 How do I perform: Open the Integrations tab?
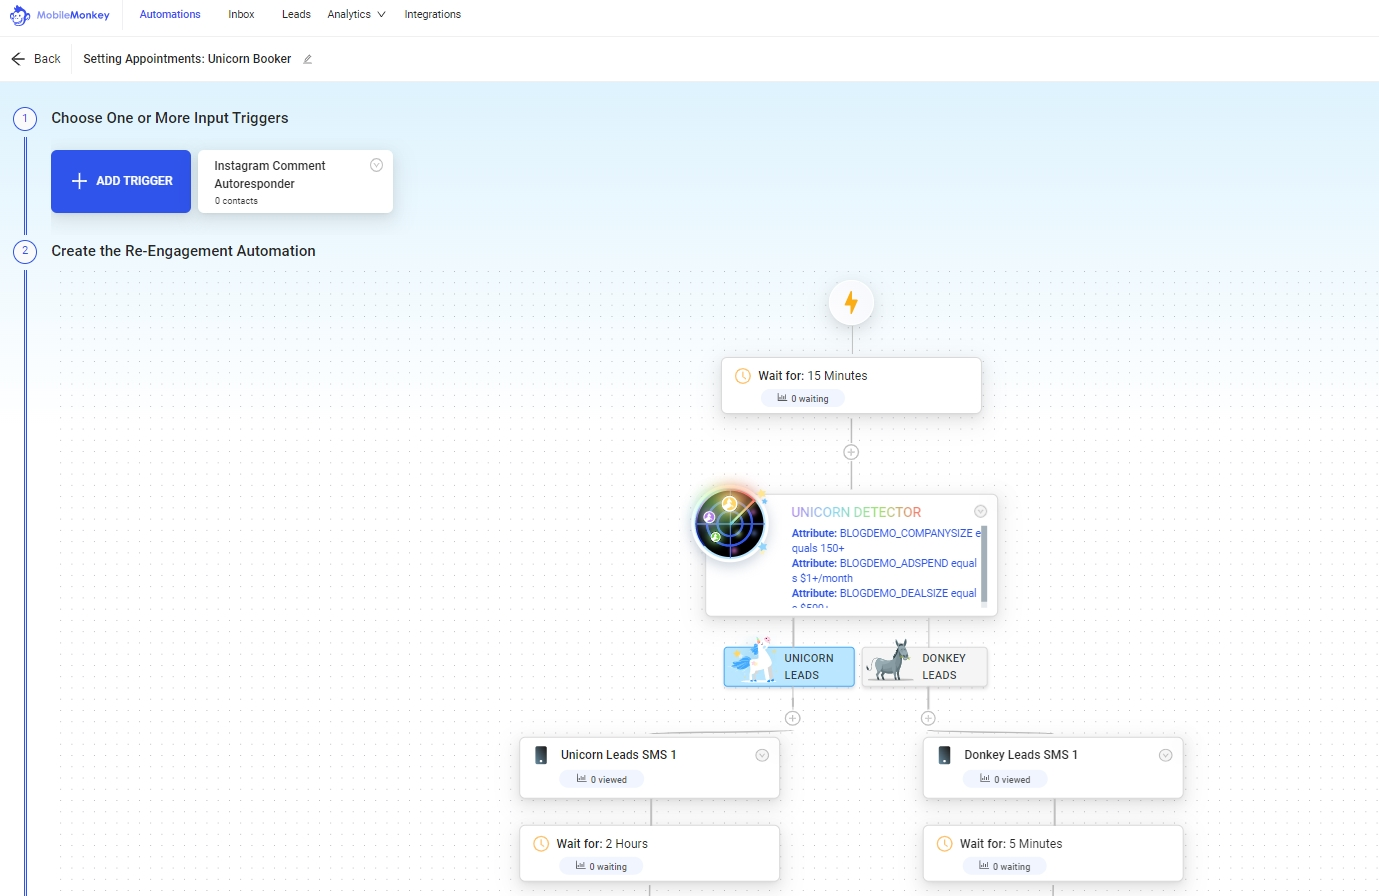432,14
